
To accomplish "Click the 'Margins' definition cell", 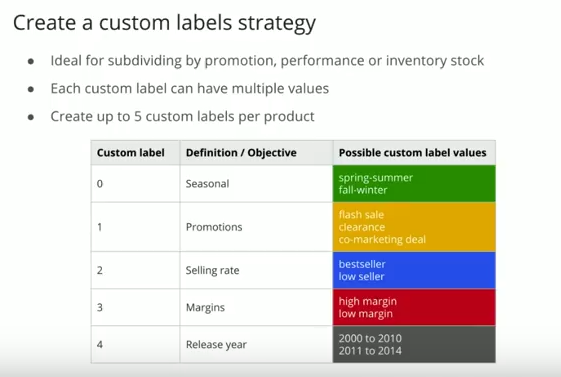I will coord(257,308).
